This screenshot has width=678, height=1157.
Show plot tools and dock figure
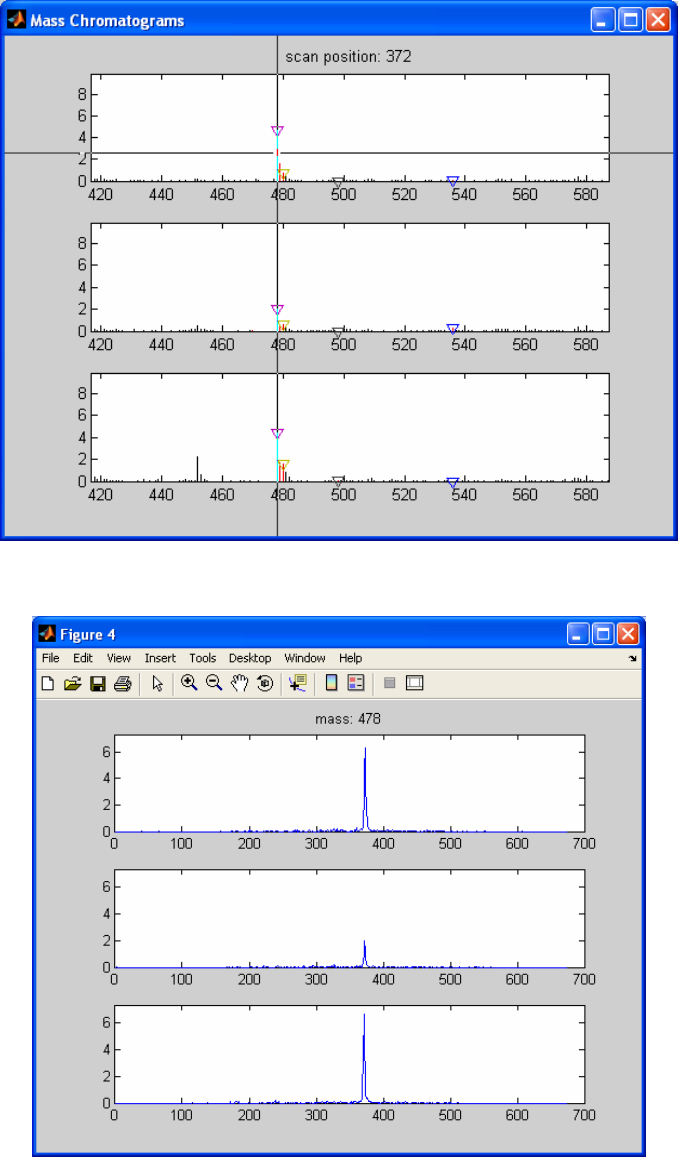(x=415, y=683)
